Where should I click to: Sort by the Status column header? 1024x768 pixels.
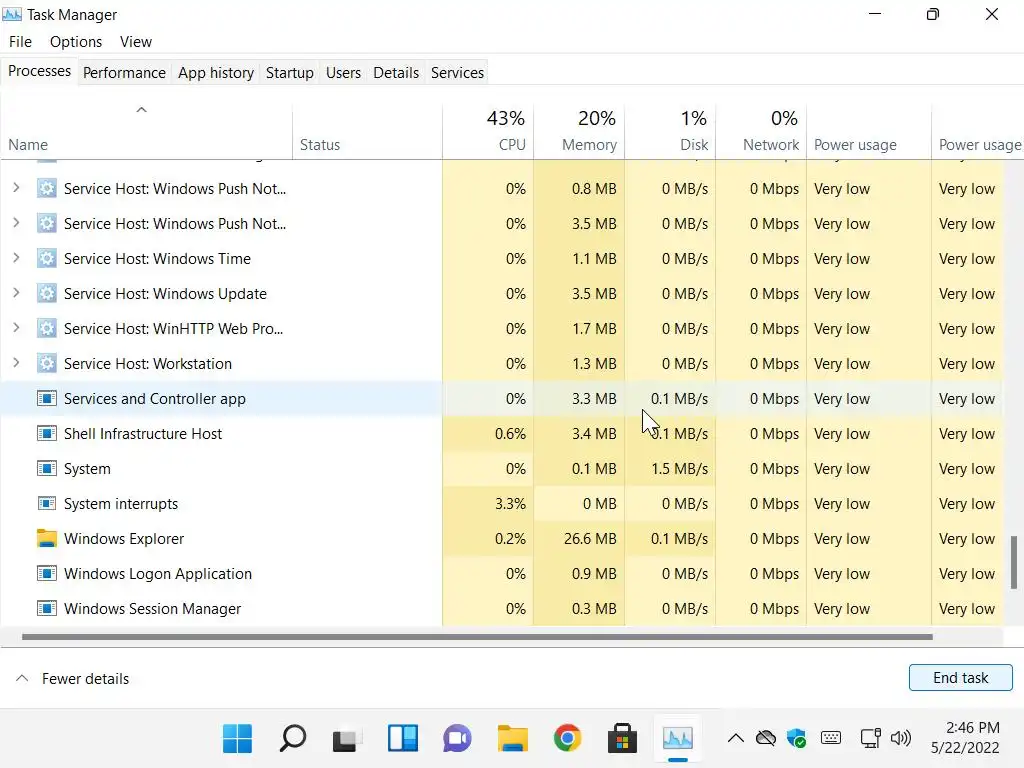367,131
